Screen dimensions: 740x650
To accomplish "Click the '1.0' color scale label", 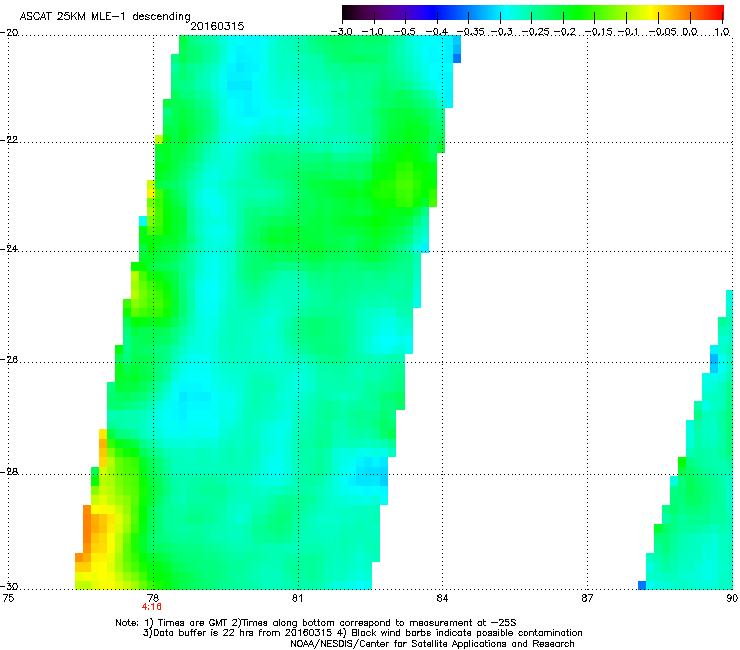I will 722,32.
